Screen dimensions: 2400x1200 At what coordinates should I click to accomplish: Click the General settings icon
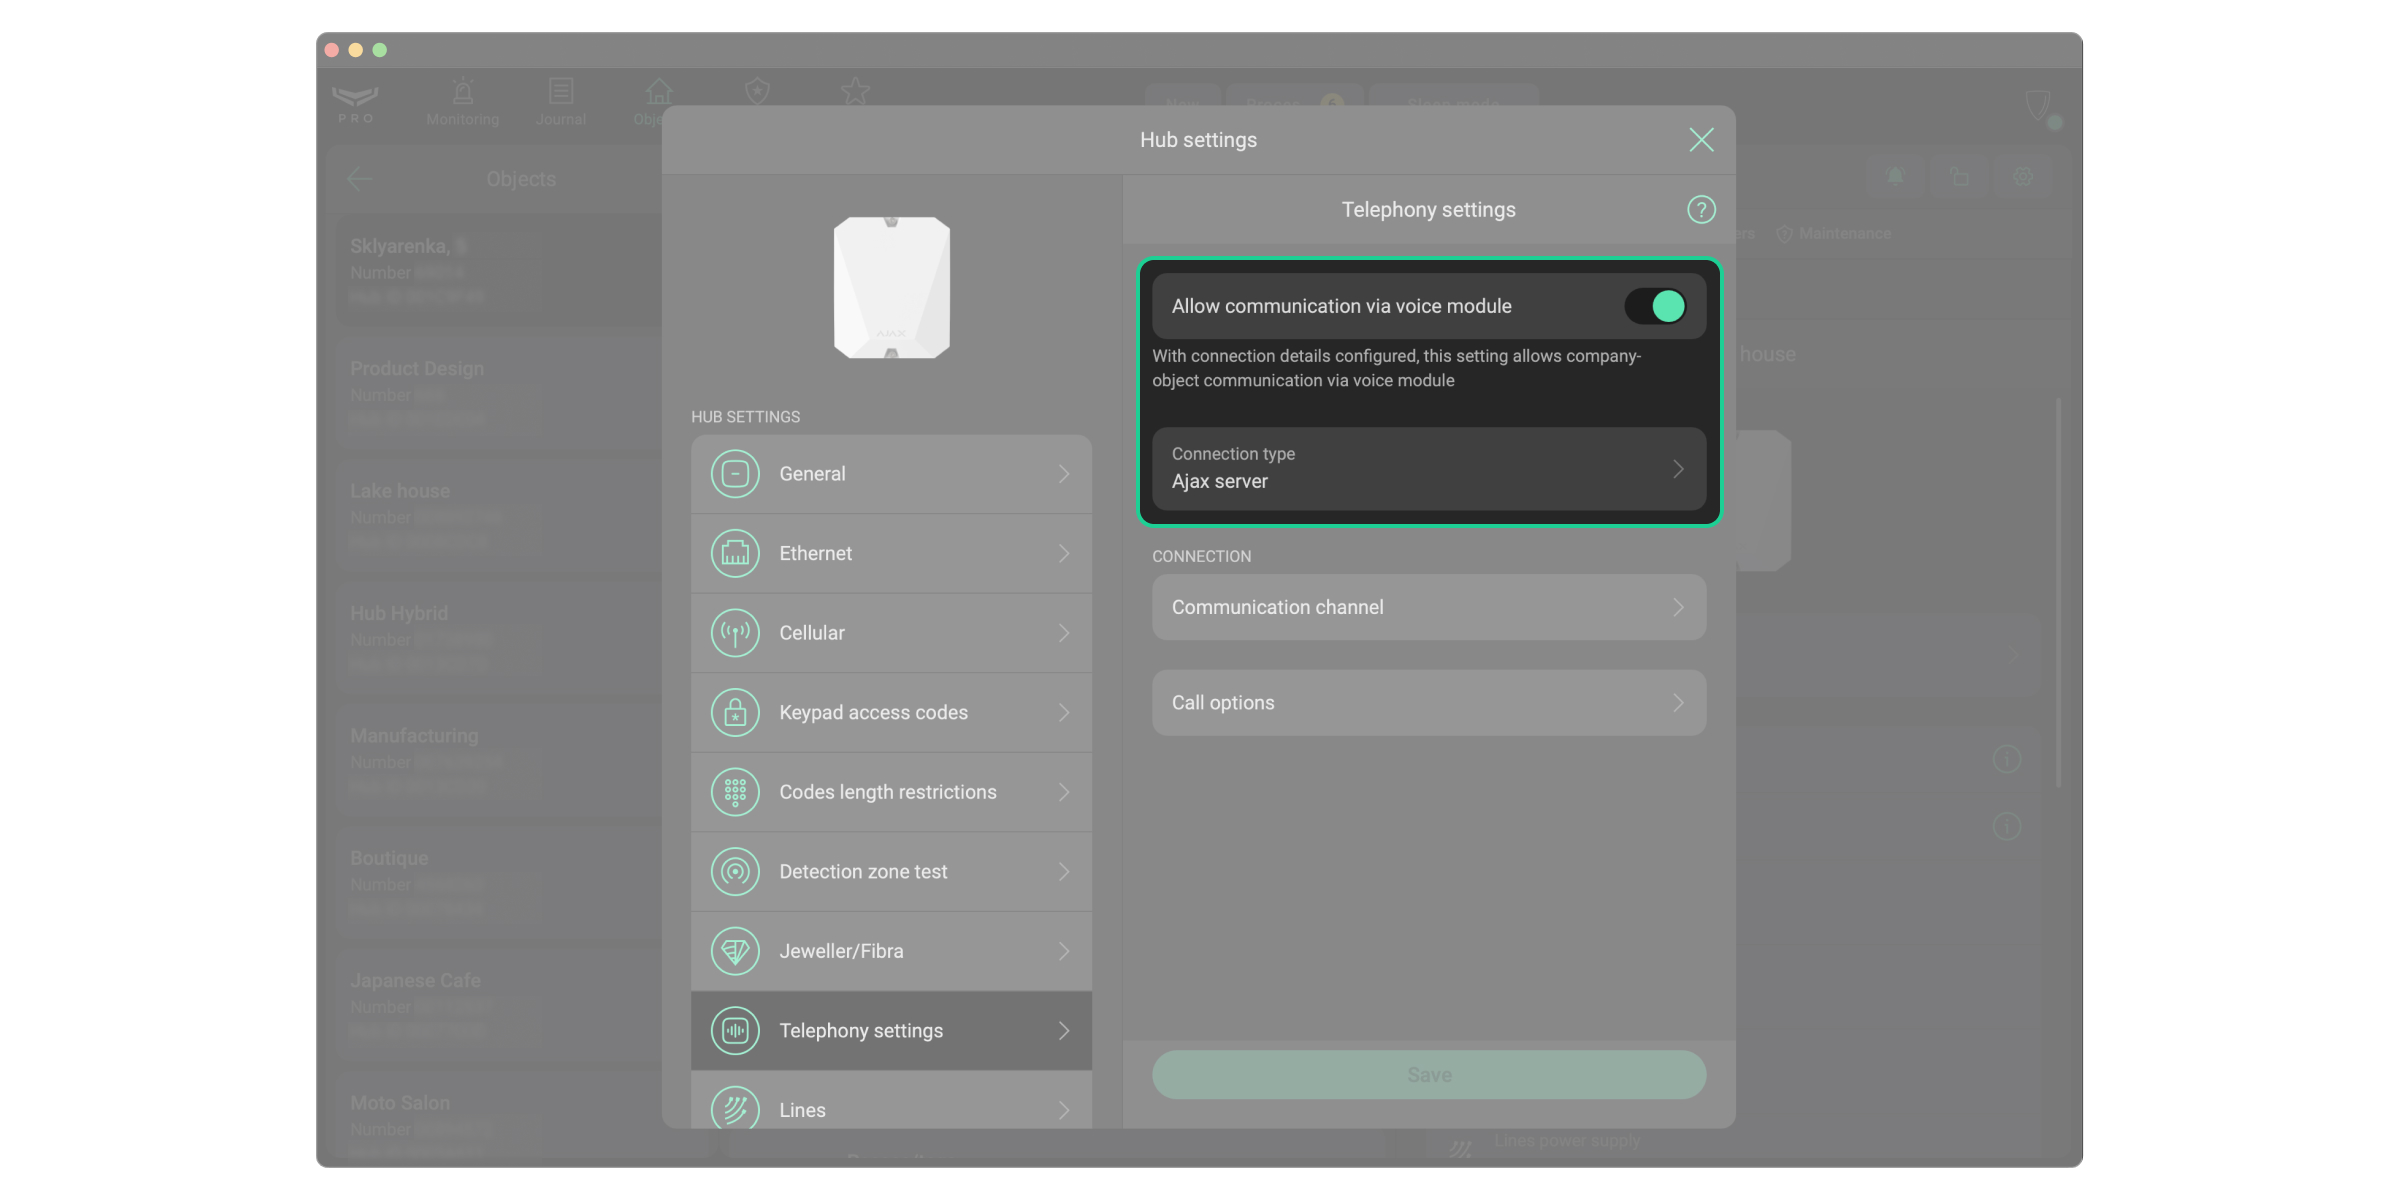point(735,473)
